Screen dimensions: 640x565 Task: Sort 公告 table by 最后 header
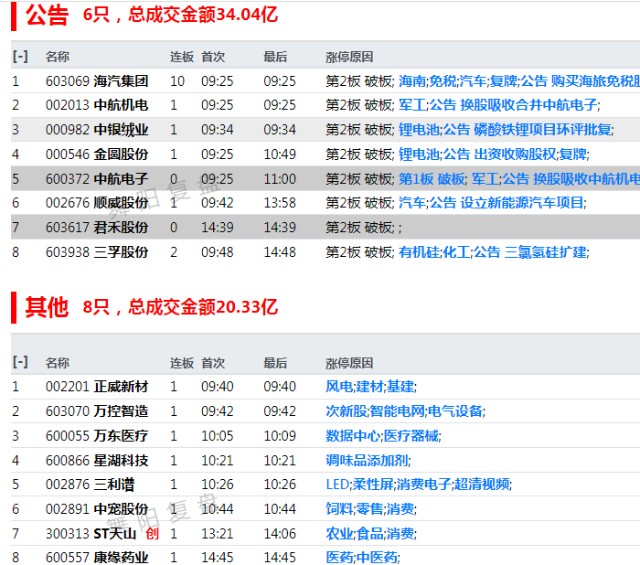pyautogui.click(x=275, y=56)
